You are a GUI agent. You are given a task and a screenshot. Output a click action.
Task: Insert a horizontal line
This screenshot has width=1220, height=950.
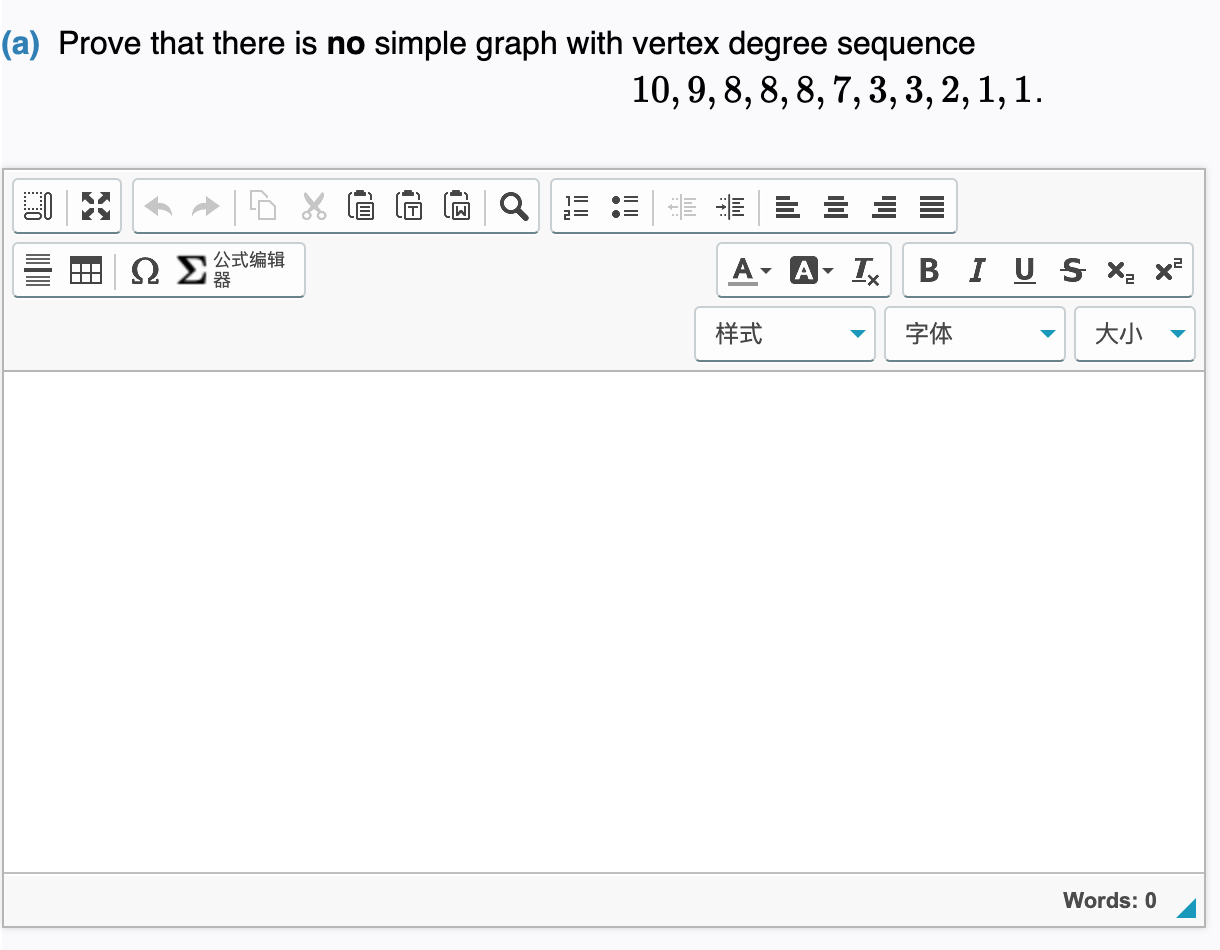pyautogui.click(x=38, y=270)
